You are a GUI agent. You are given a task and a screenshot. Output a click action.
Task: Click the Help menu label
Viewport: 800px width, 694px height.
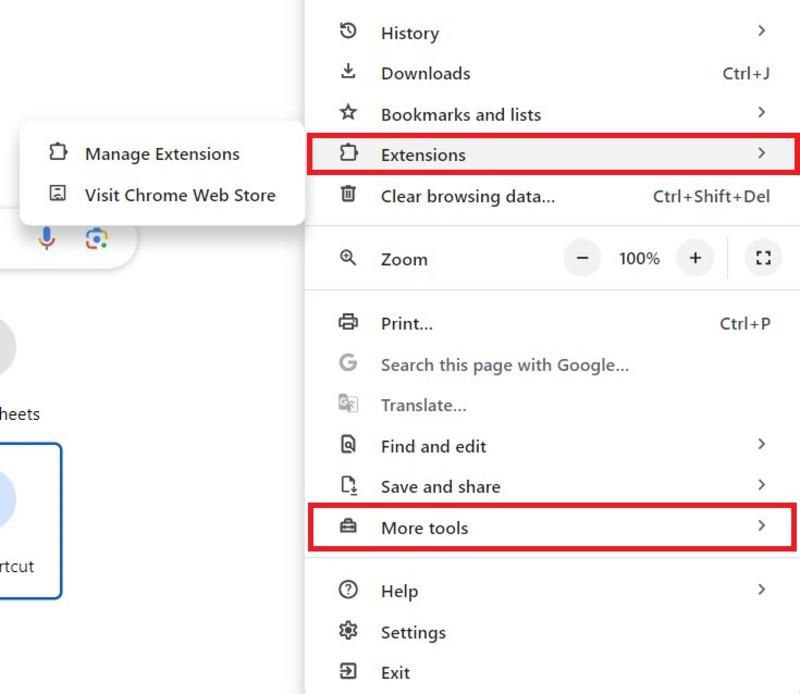[399, 591]
